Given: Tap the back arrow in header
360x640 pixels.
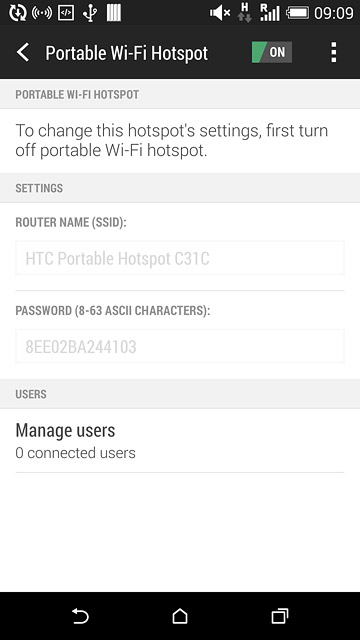Looking at the screenshot, I should (x=23, y=53).
